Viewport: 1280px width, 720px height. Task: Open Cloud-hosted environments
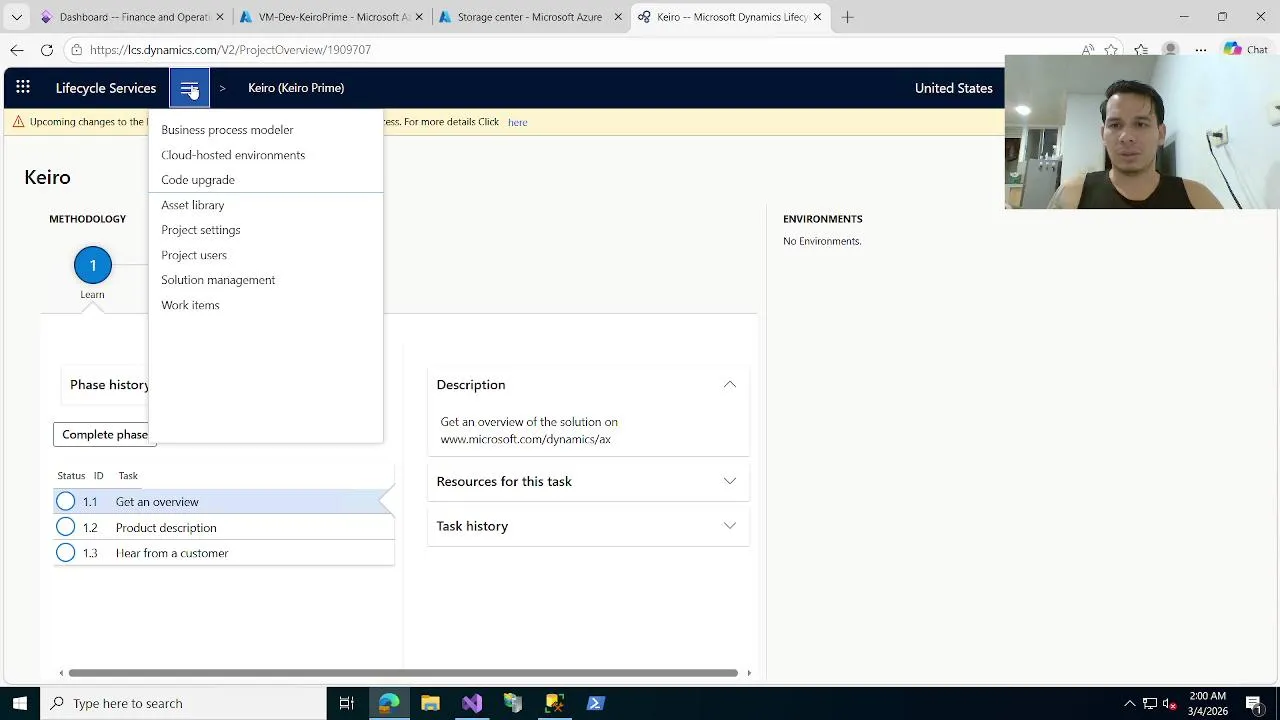tap(233, 155)
